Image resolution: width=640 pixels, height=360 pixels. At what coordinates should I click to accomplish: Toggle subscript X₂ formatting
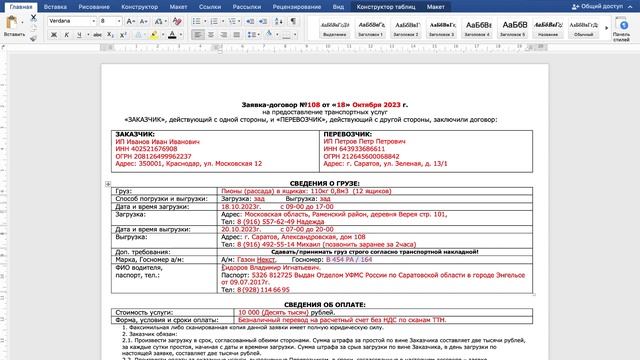[x=110, y=35]
